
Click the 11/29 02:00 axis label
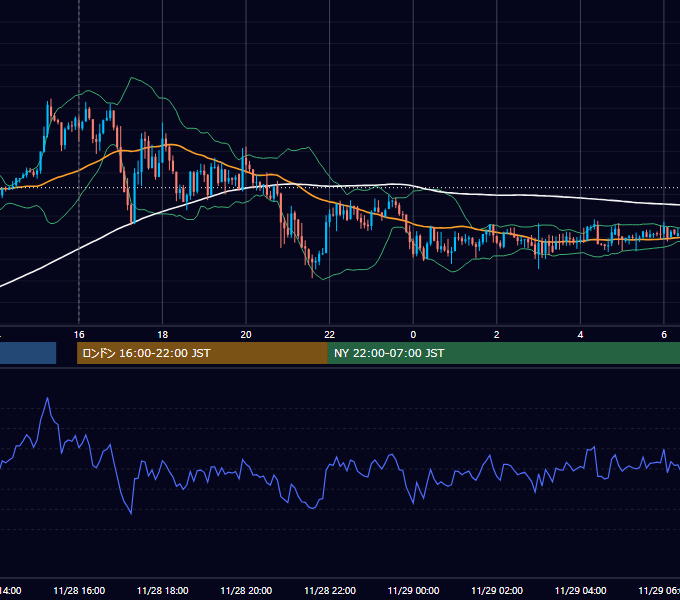coord(497,590)
